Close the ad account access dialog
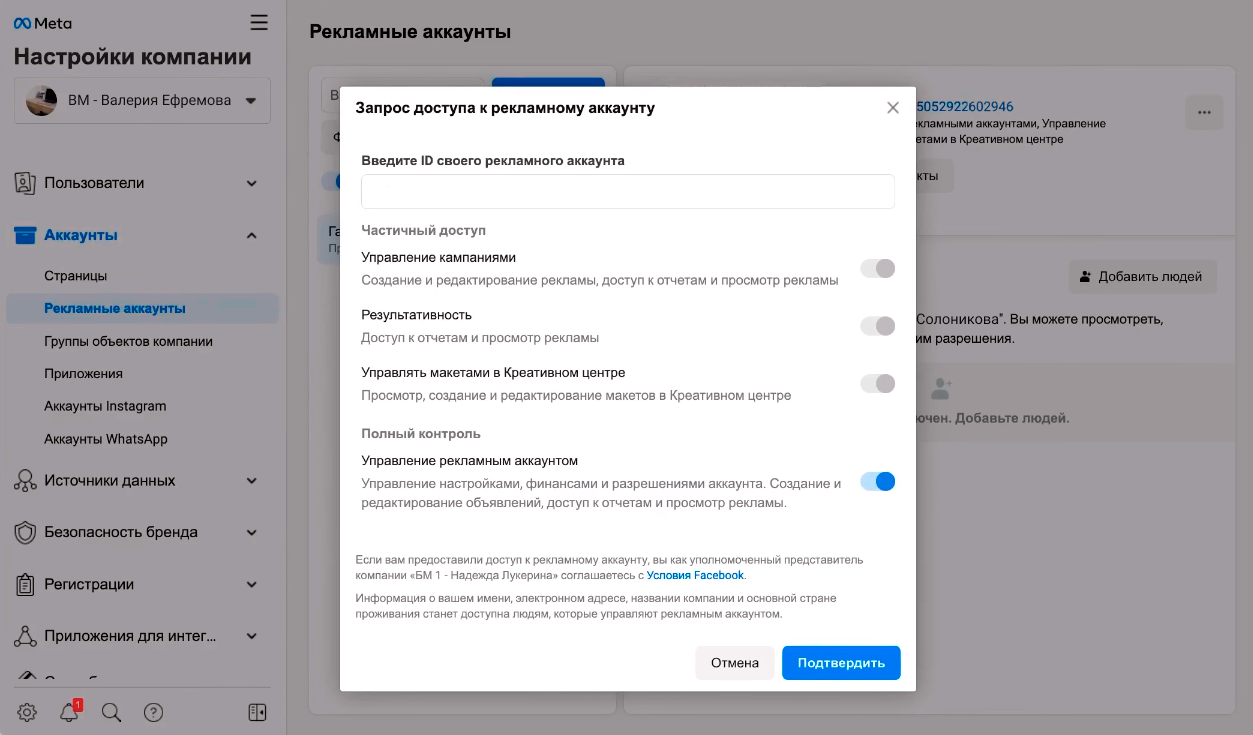The width and height of the screenshot is (1253, 735). coord(893,108)
